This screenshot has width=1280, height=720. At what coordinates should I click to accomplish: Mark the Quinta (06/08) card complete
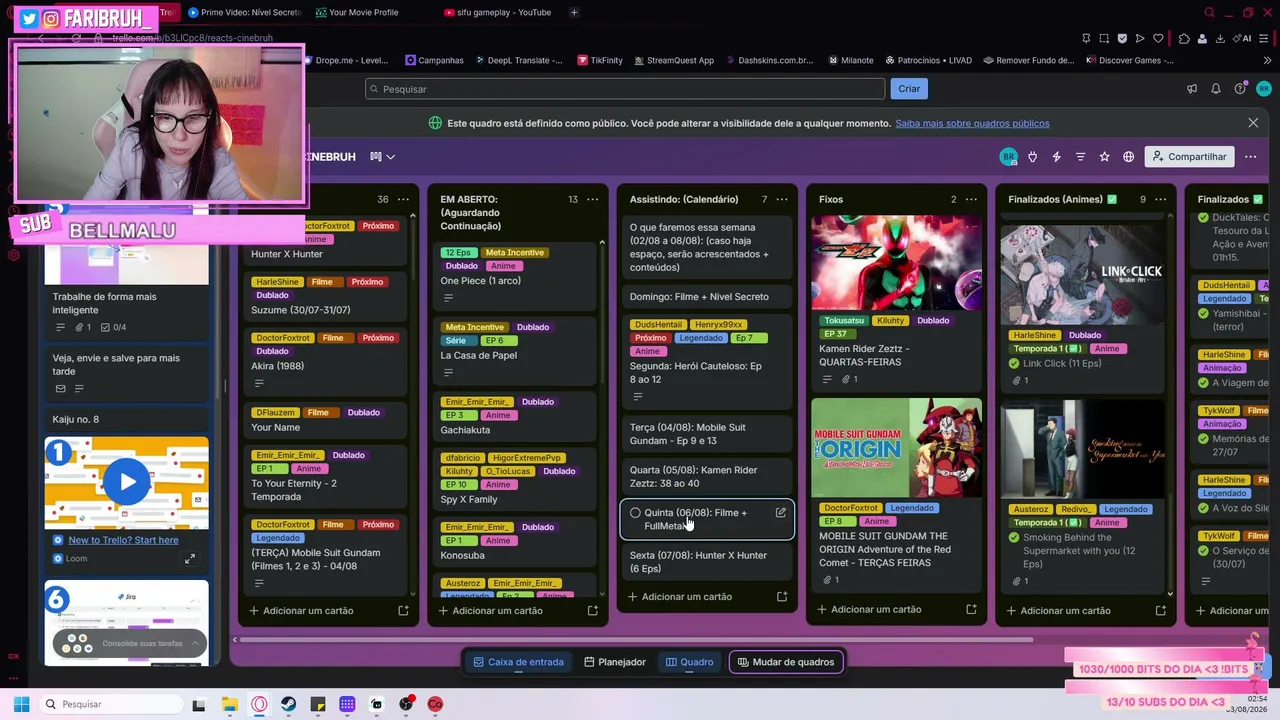pos(635,513)
